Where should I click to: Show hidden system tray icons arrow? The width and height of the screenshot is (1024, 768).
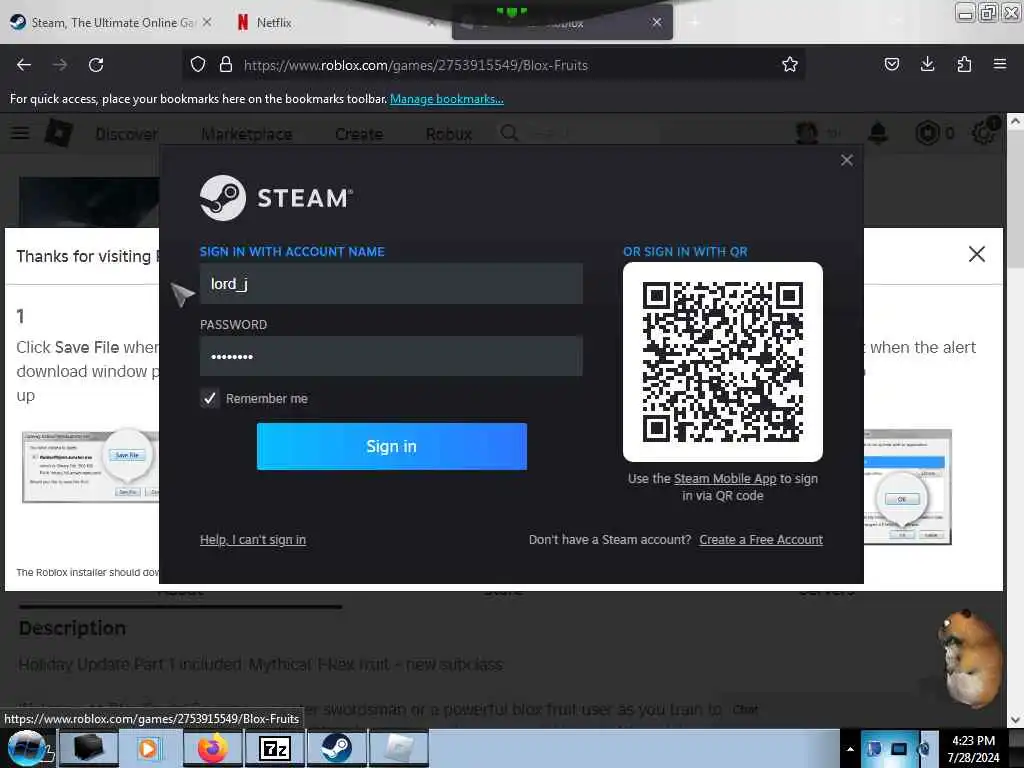(850, 749)
